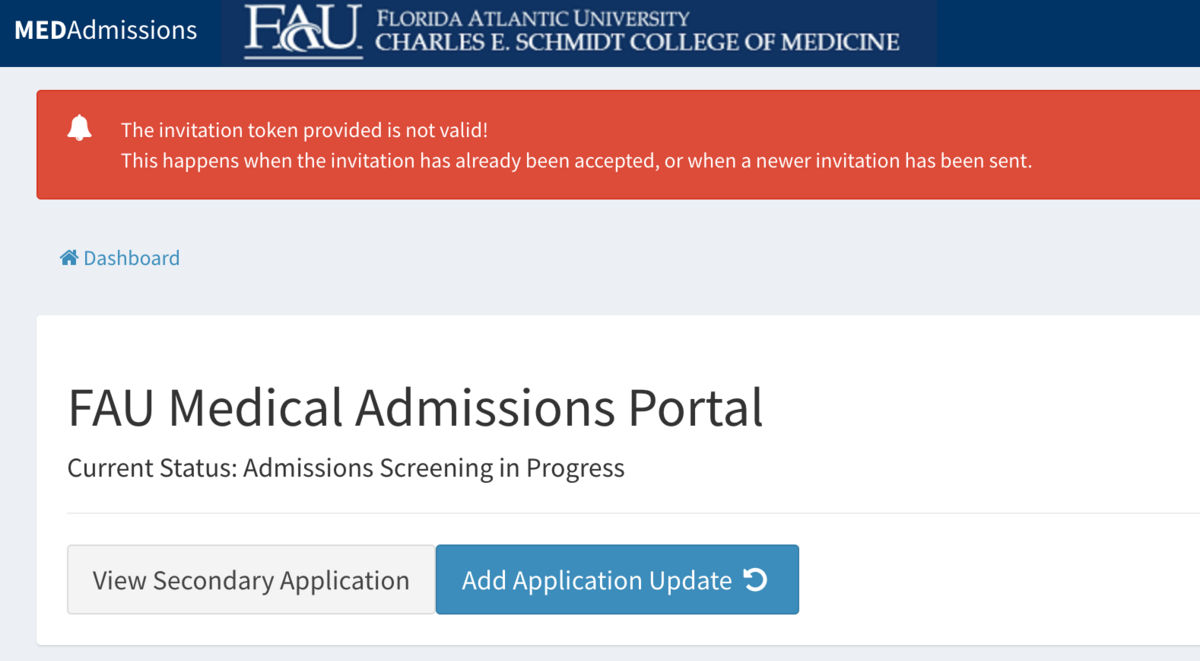Click the alert line about a newer invitation sent

tap(576, 160)
